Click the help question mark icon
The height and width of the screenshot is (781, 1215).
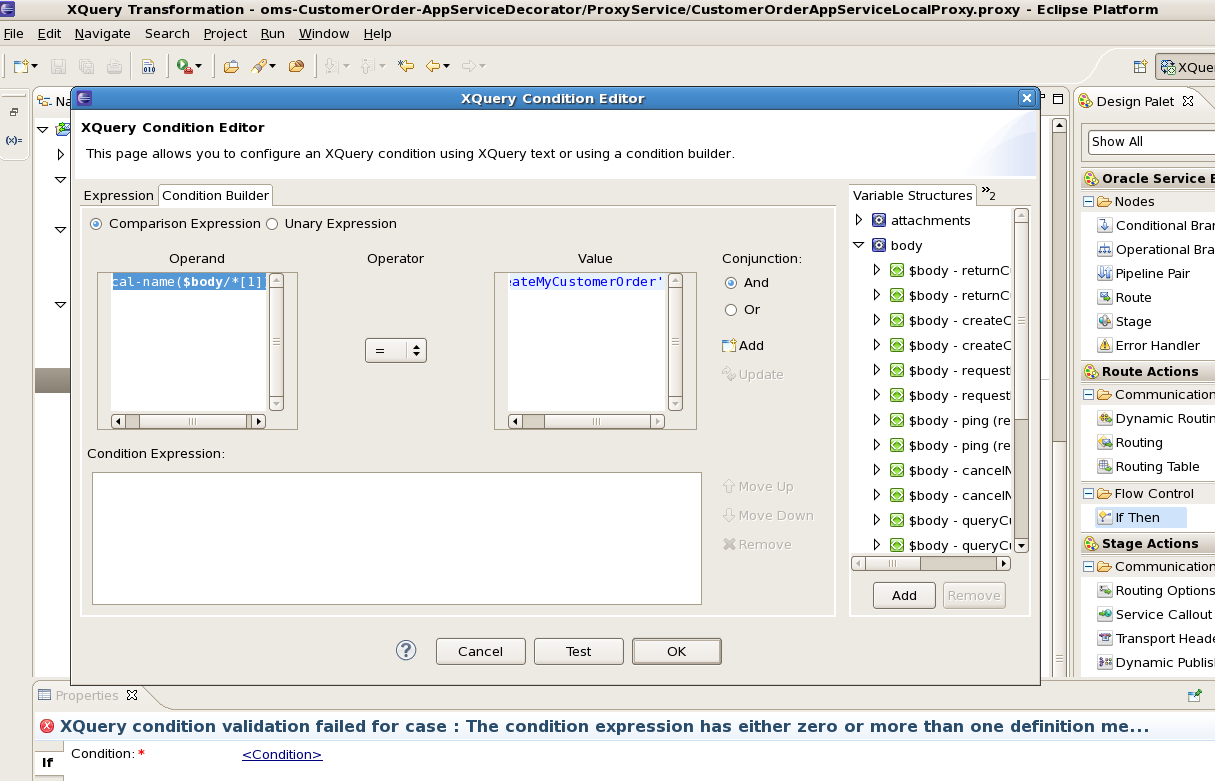click(x=406, y=651)
